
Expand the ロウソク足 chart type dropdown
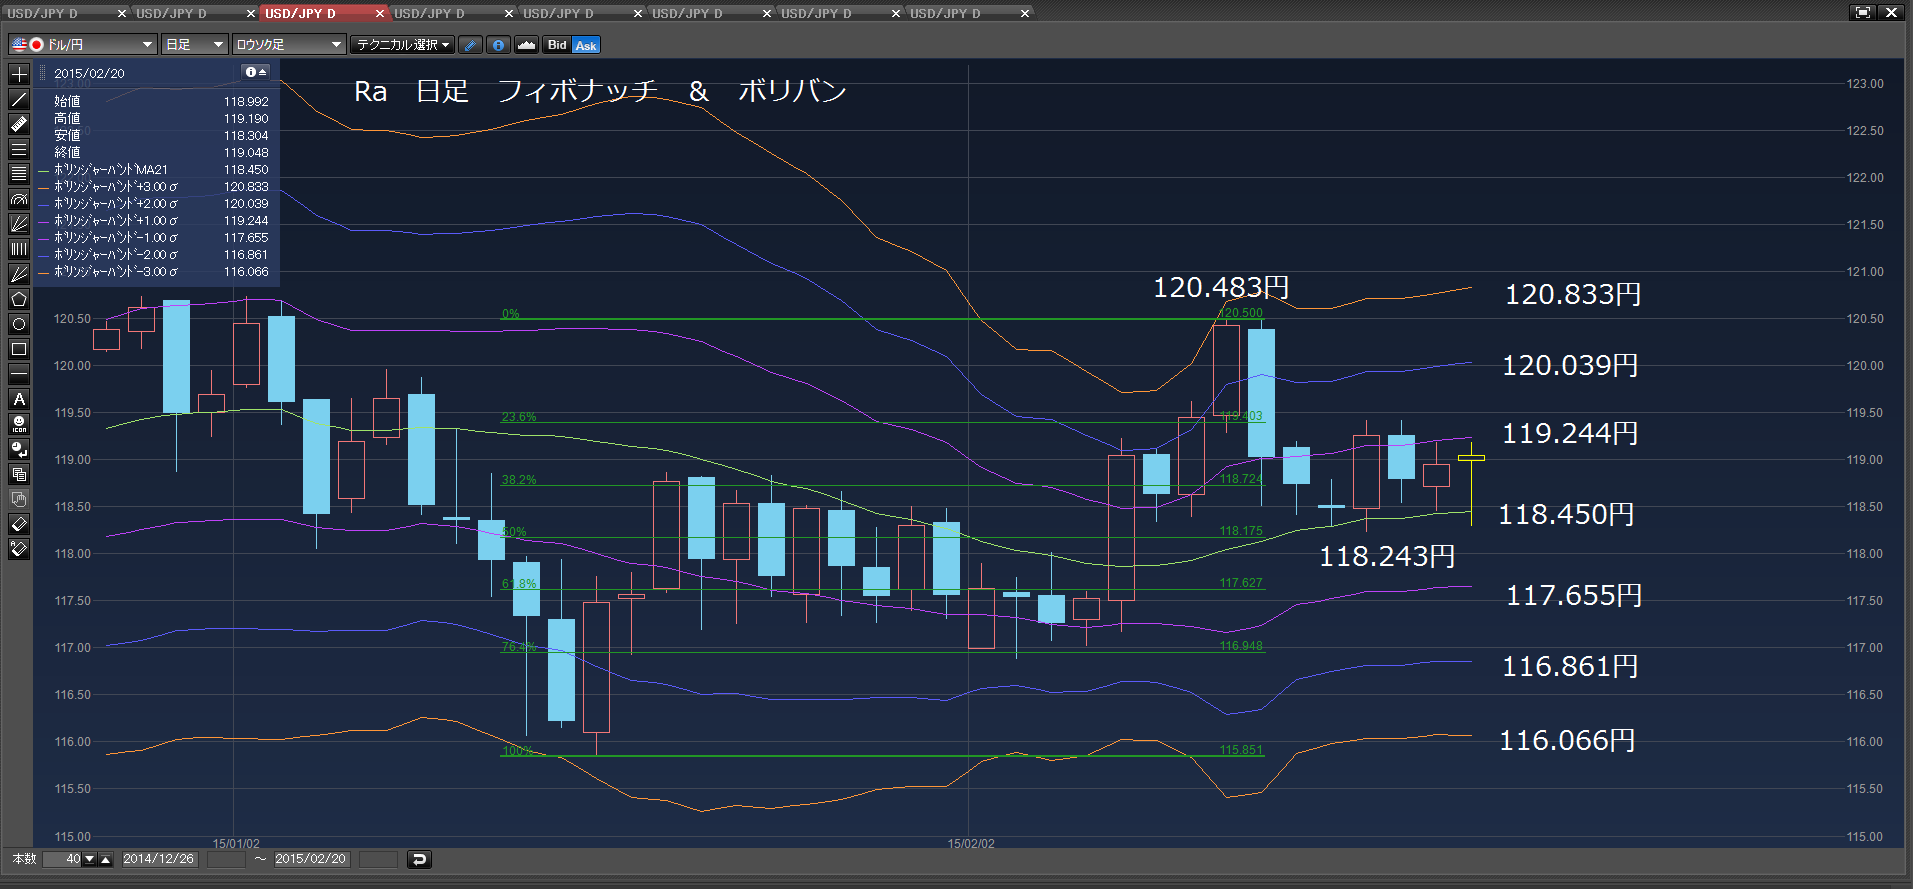tap(289, 45)
